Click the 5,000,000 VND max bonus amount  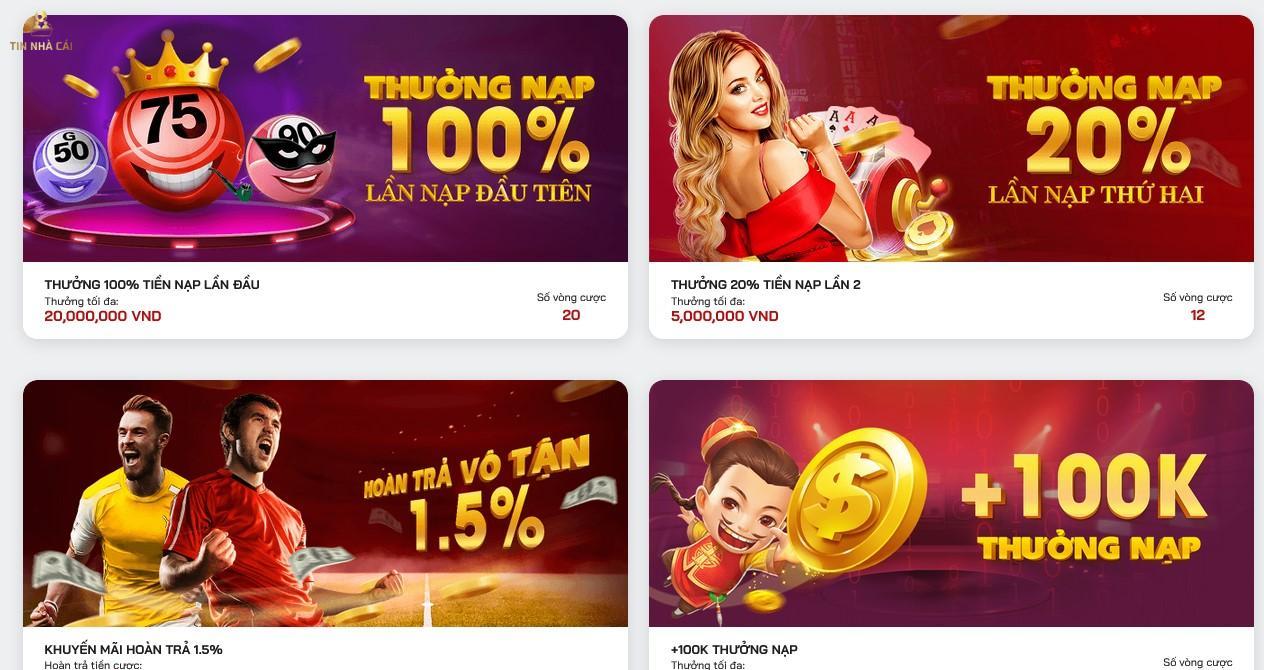725,316
